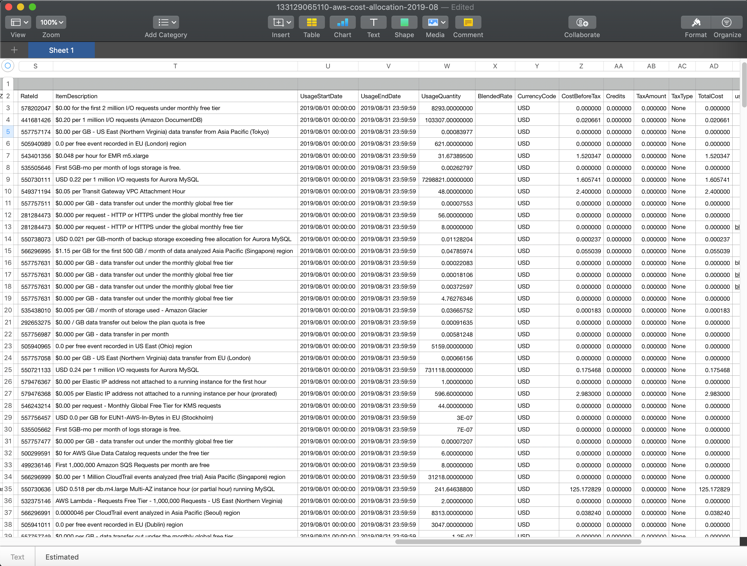This screenshot has height=566, width=747.
Task: Select the Amazon Glacier storage description cell
Action: [175, 310]
